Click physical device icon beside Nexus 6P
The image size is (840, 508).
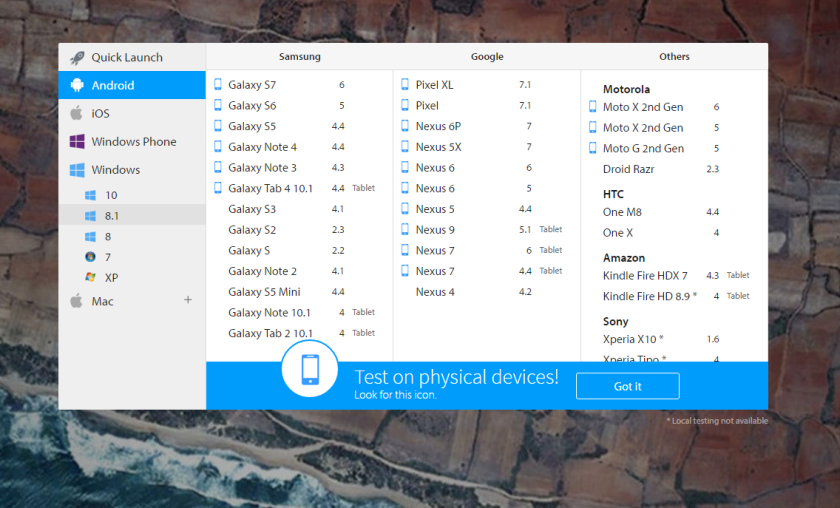tap(405, 126)
